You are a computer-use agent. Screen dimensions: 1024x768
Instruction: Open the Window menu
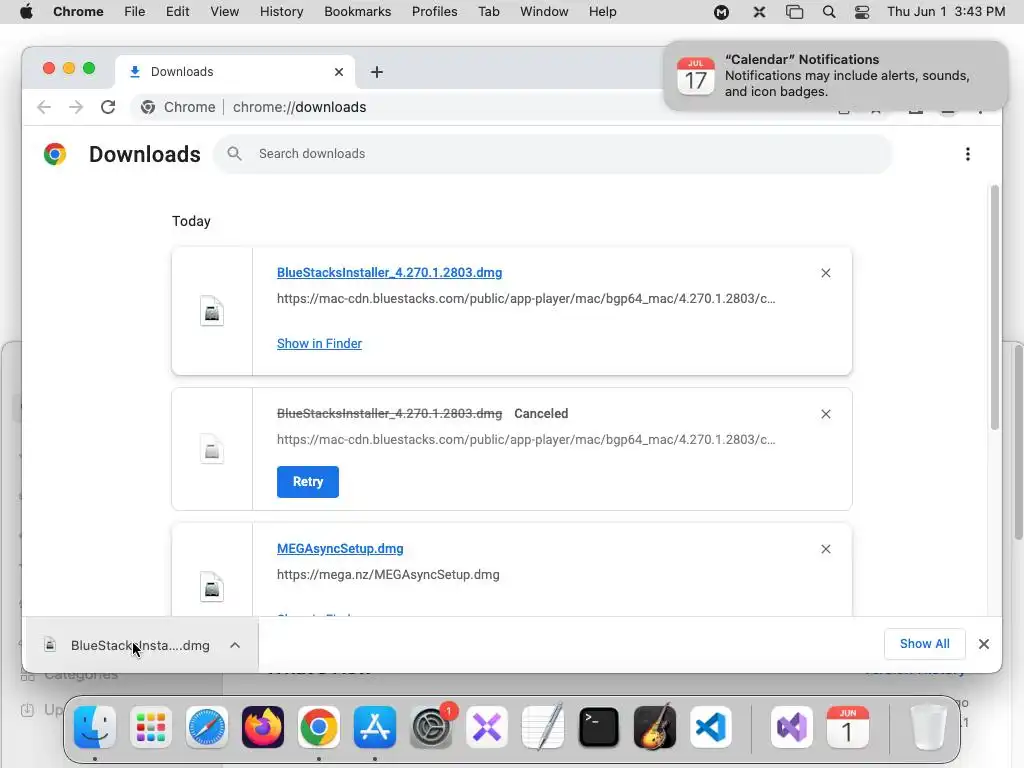(544, 12)
